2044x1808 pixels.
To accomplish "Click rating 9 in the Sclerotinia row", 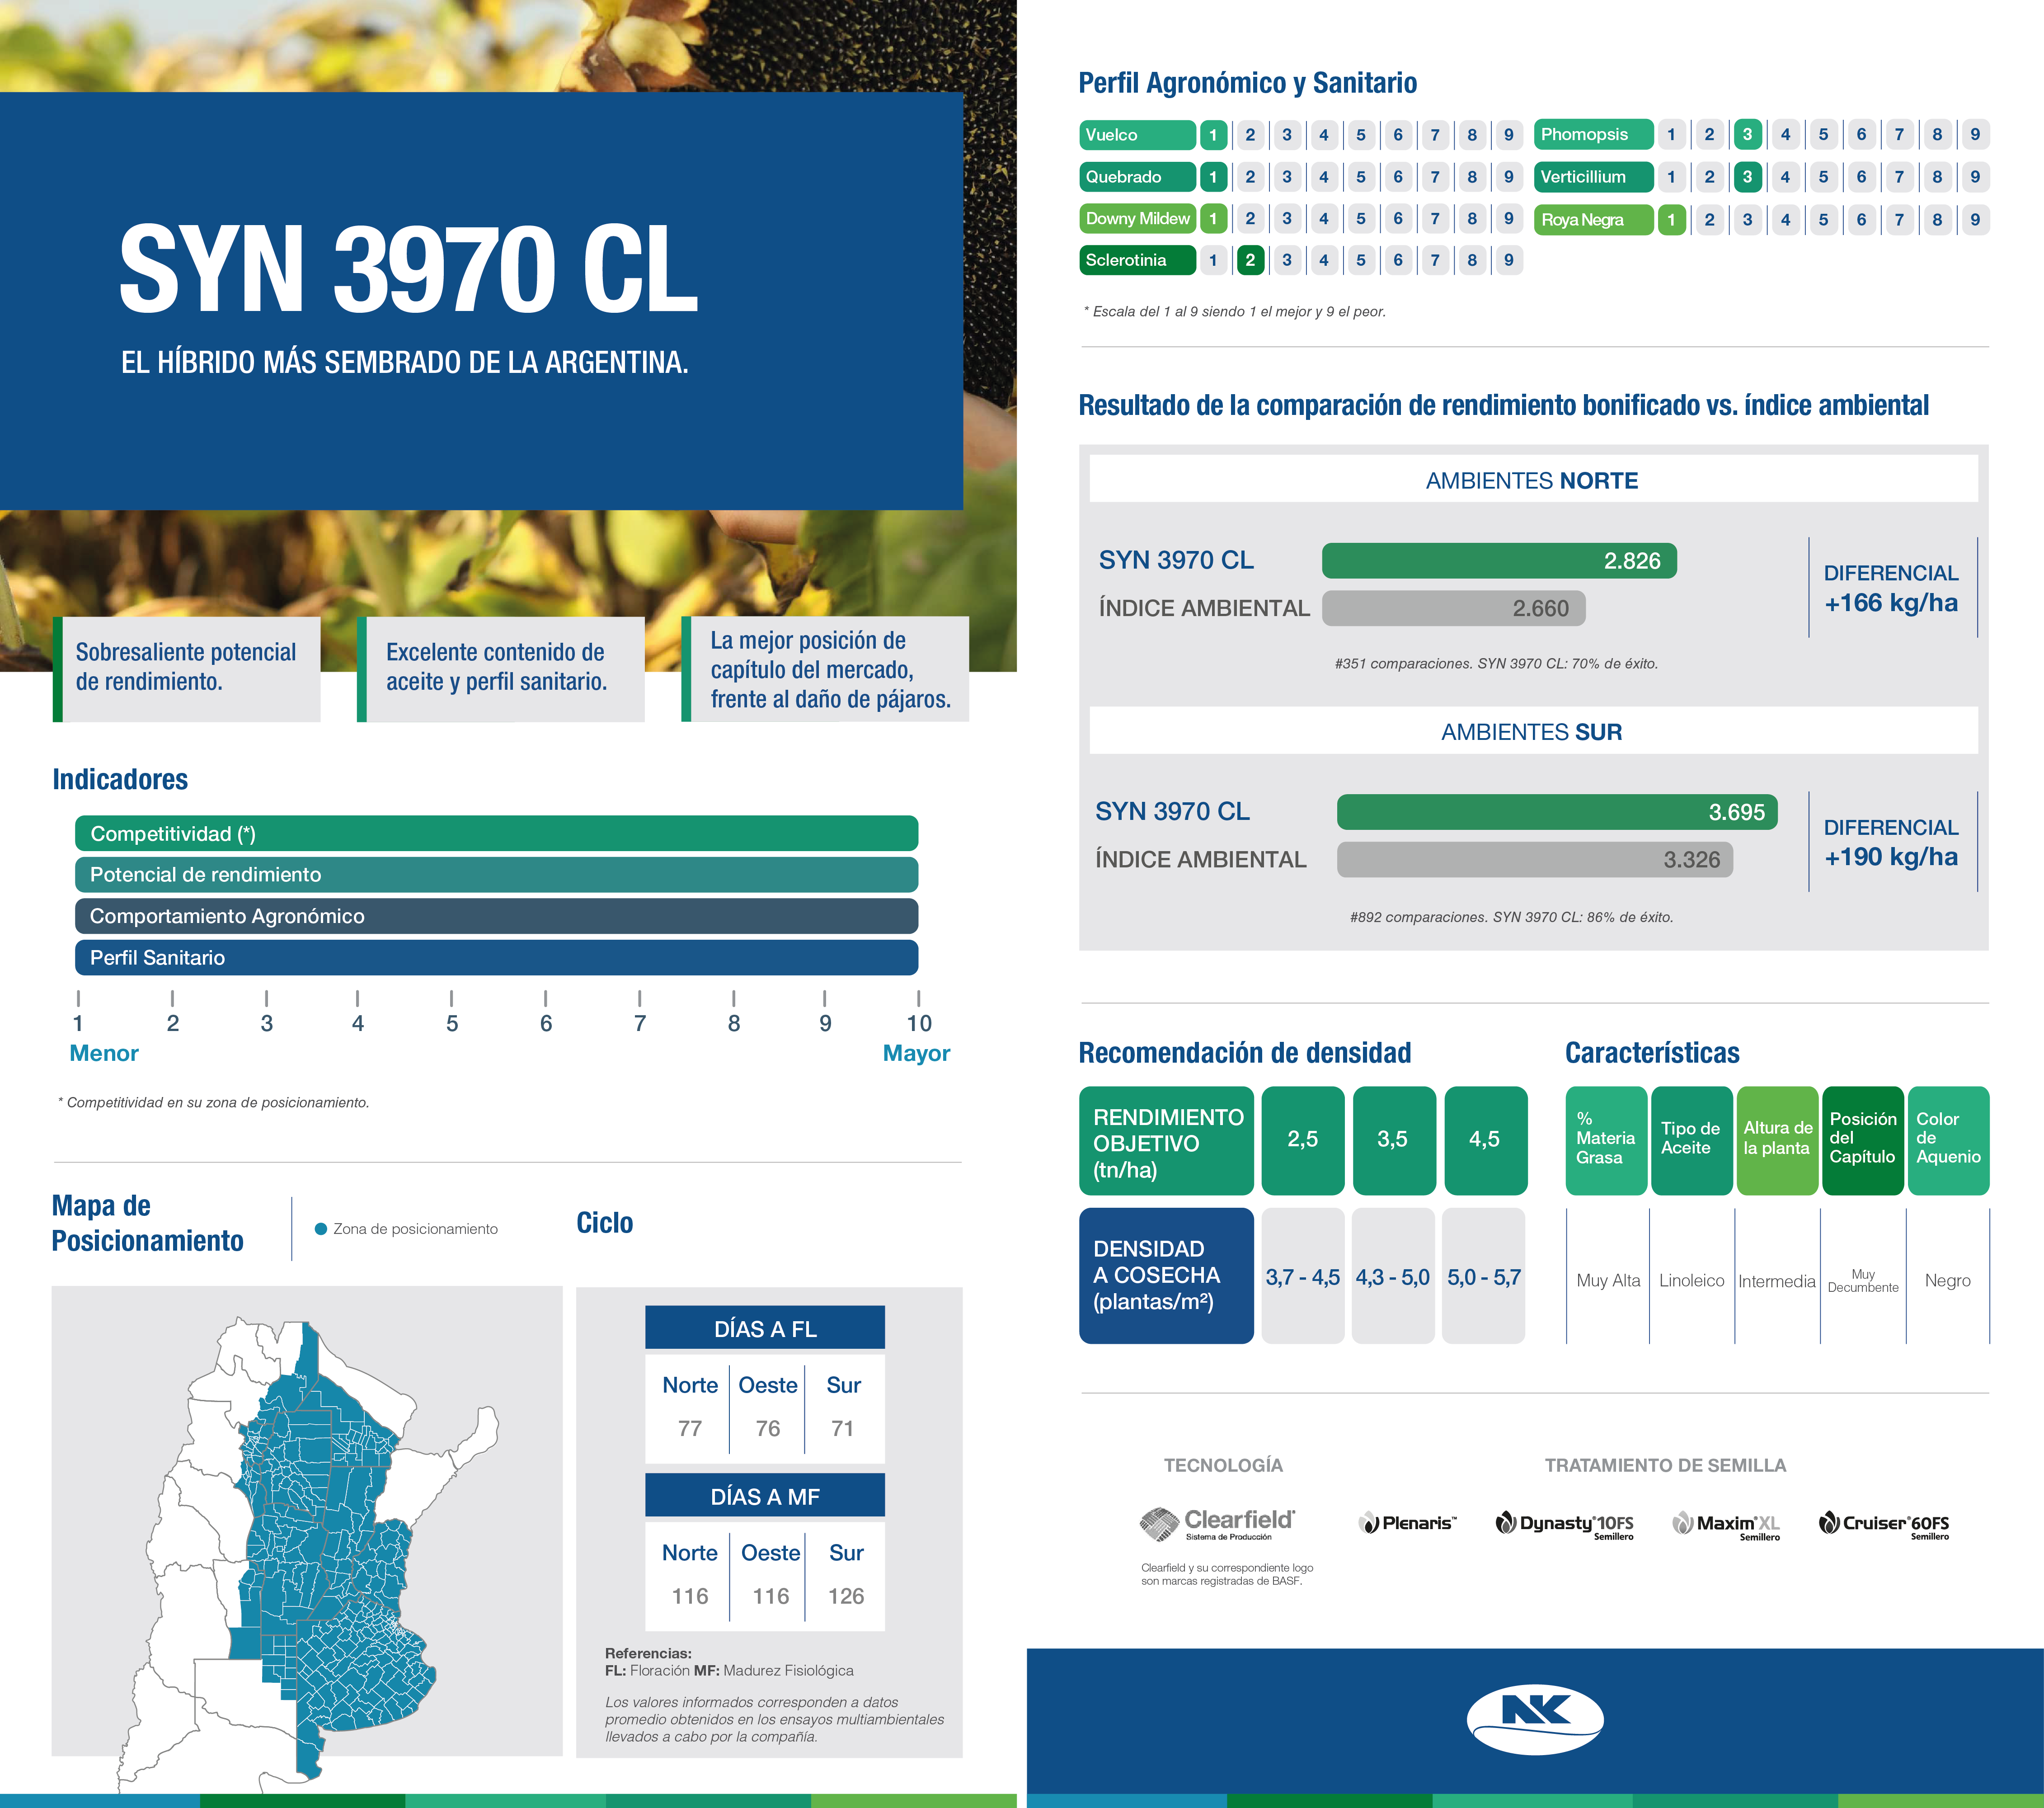I will coord(1509,260).
